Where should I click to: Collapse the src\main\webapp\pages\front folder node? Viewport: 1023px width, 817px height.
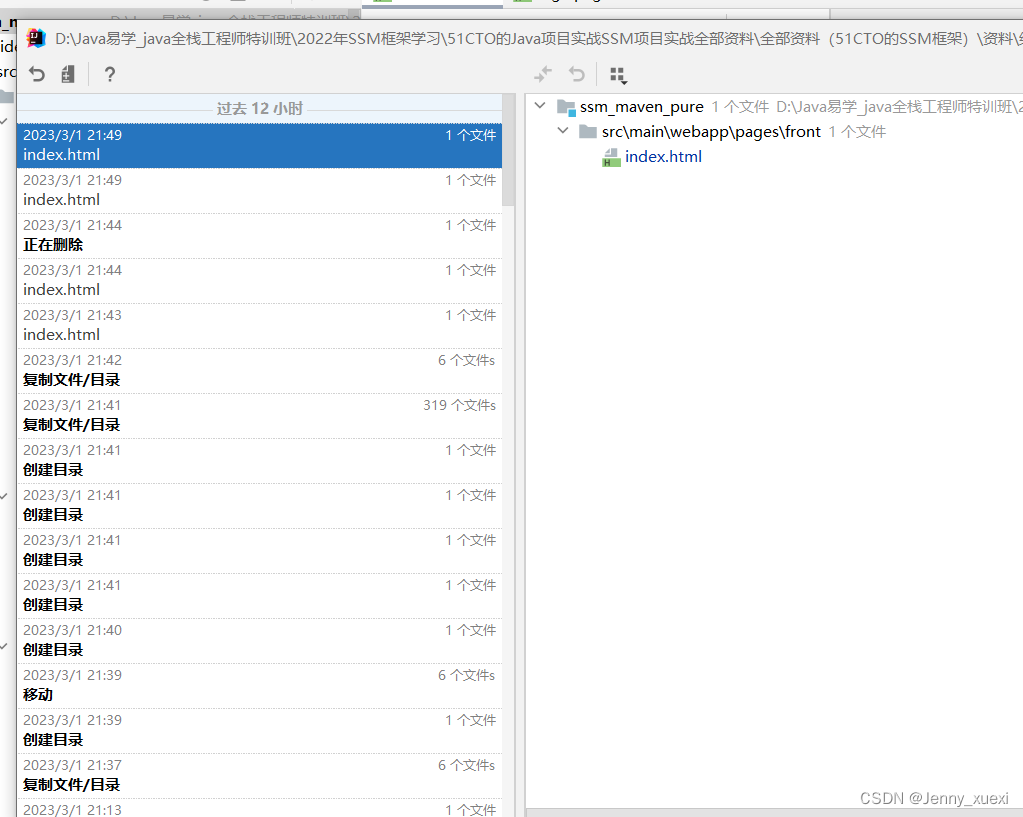[563, 131]
